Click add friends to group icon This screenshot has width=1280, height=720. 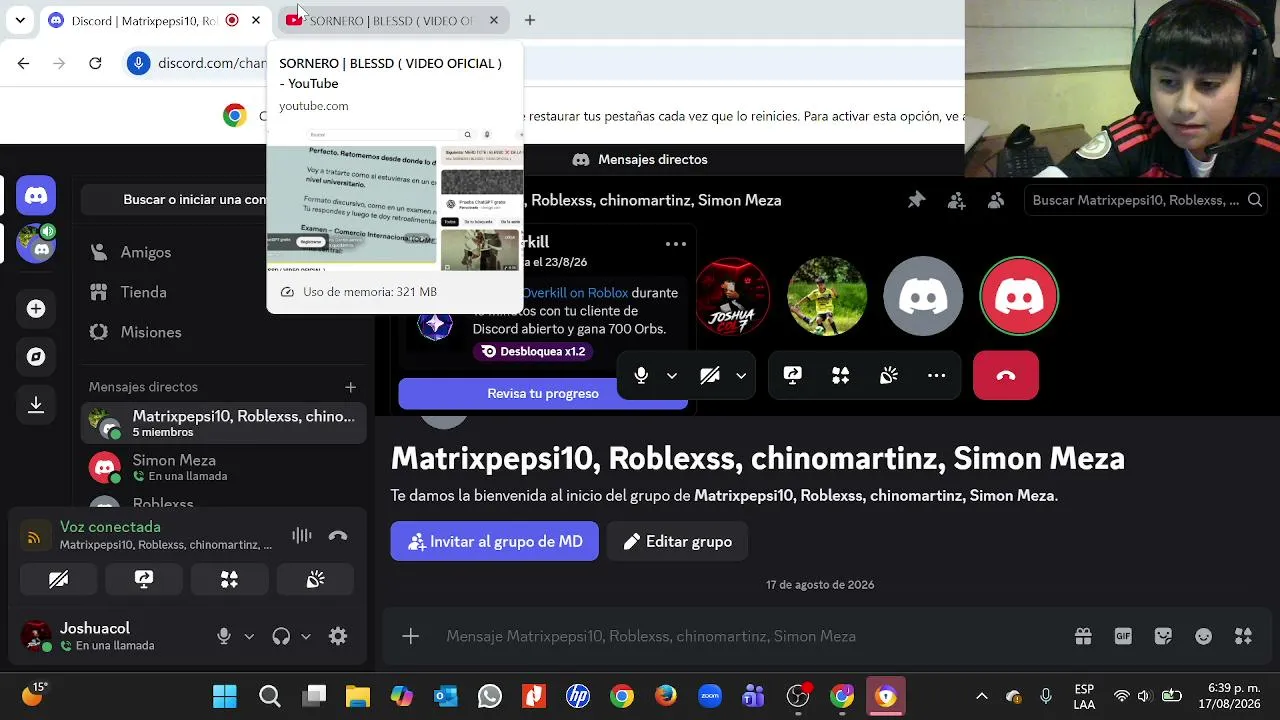(956, 200)
